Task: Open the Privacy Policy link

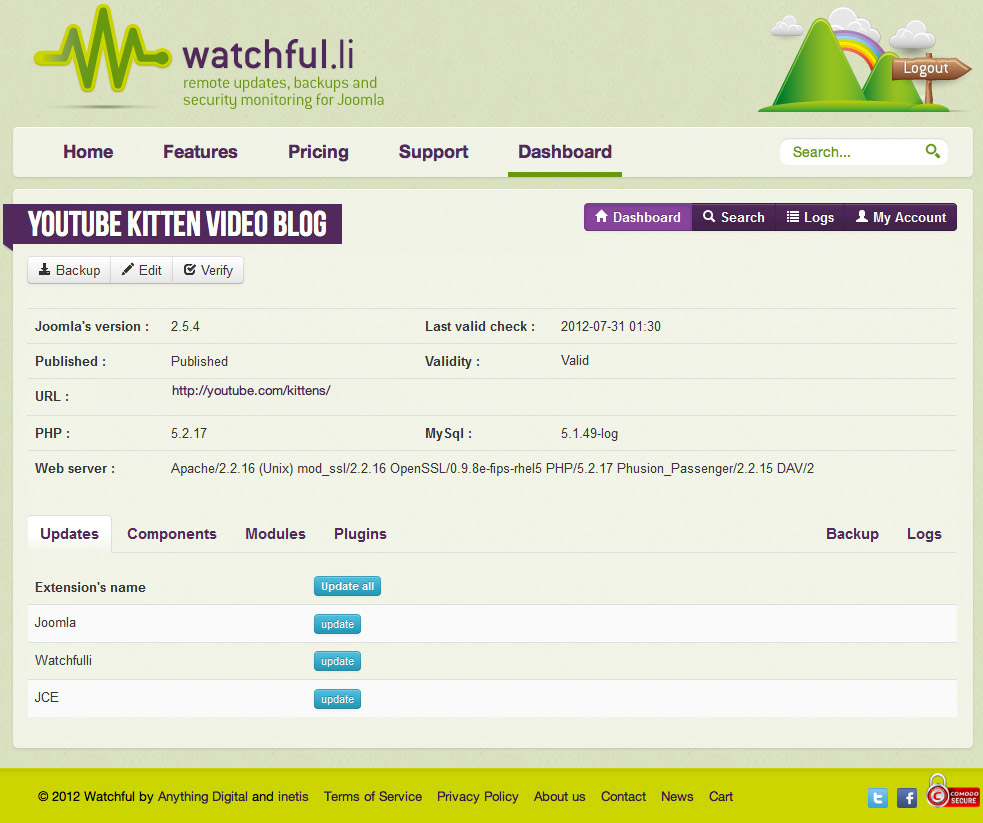Action: coord(478,797)
